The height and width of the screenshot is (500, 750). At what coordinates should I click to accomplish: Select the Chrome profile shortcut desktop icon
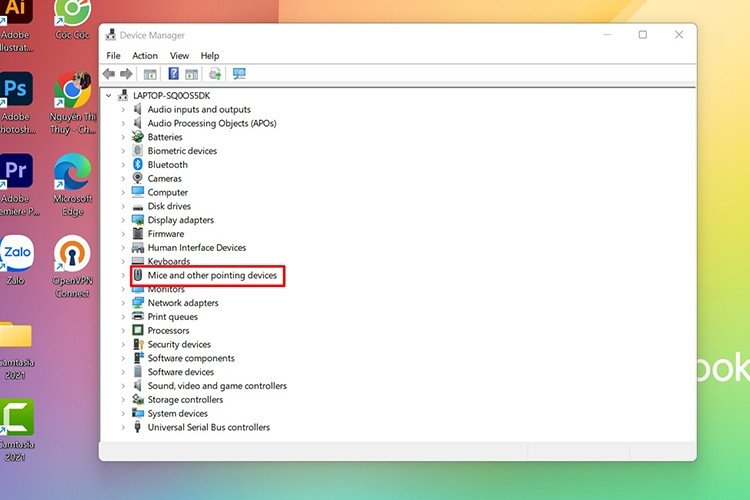pos(73,89)
